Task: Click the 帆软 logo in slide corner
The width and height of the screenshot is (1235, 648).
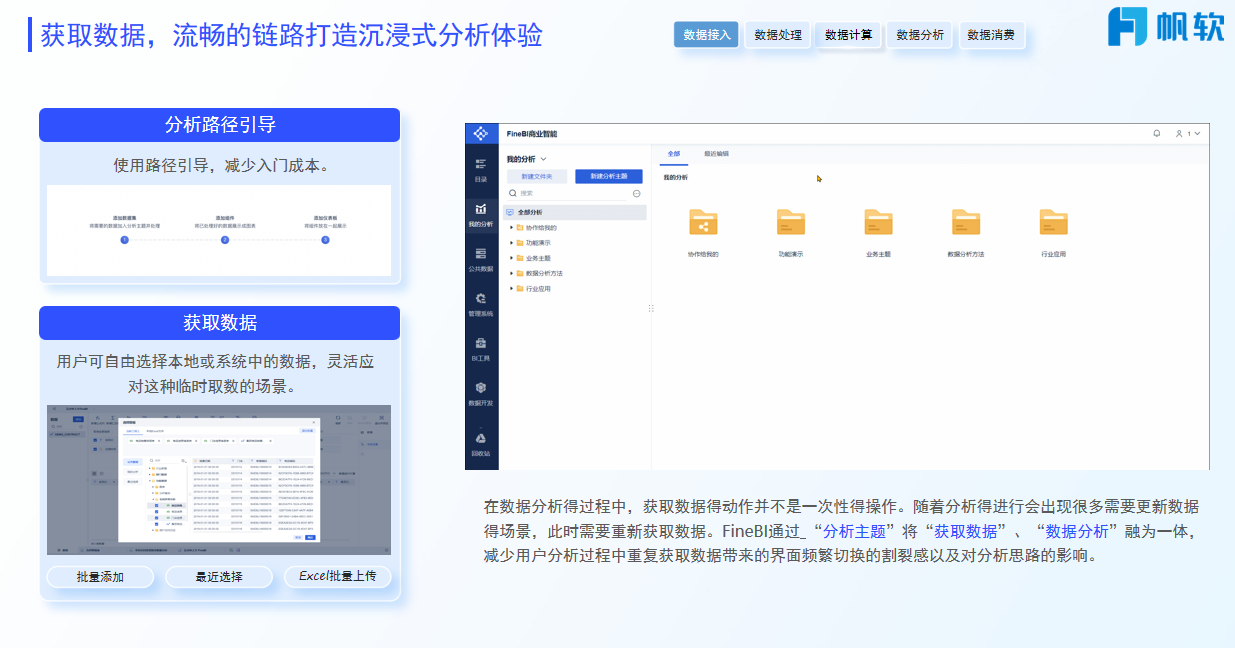Action: 1165,26
